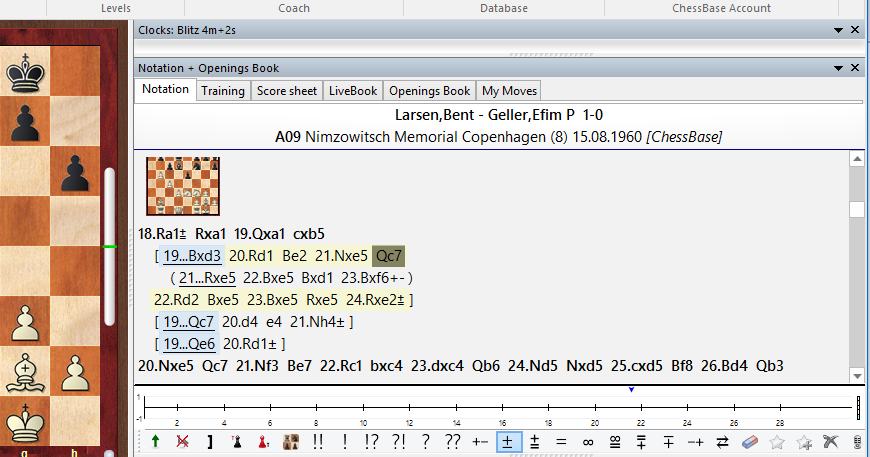
Task: Apply the double question mark blunder symbol
Action: pyautogui.click(x=453, y=442)
